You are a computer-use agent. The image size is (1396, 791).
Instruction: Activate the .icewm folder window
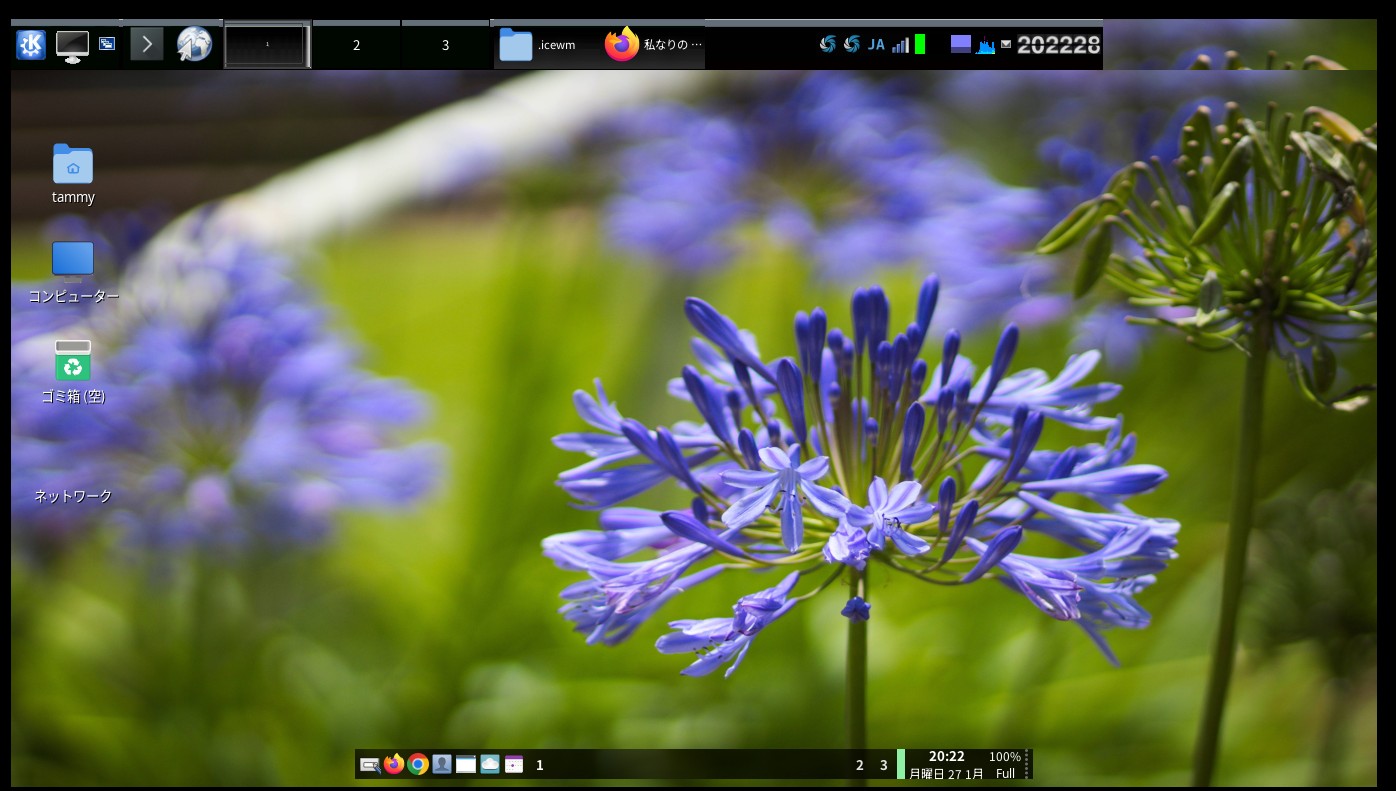[x=540, y=45]
